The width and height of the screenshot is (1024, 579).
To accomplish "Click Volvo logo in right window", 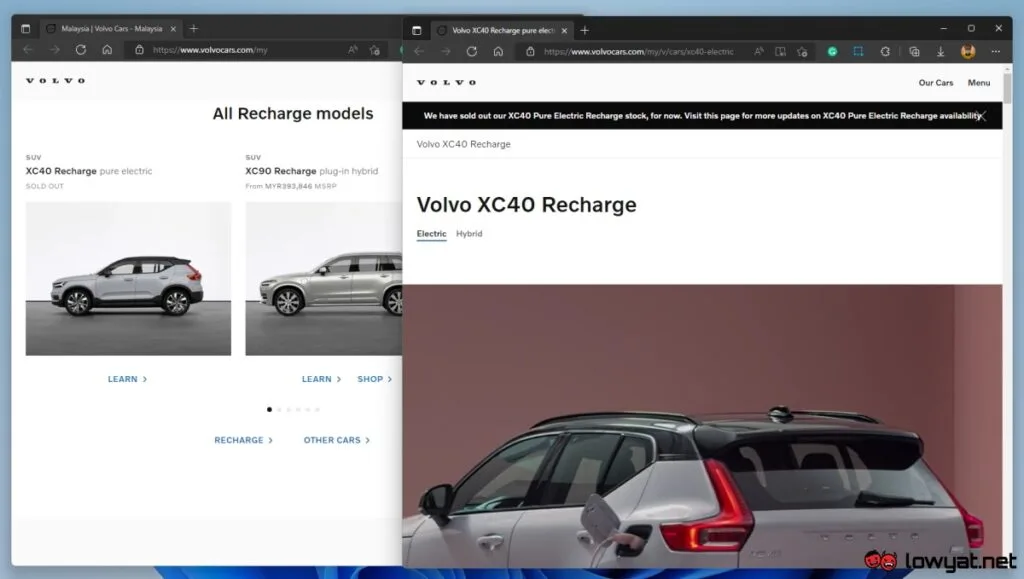I will pos(447,83).
